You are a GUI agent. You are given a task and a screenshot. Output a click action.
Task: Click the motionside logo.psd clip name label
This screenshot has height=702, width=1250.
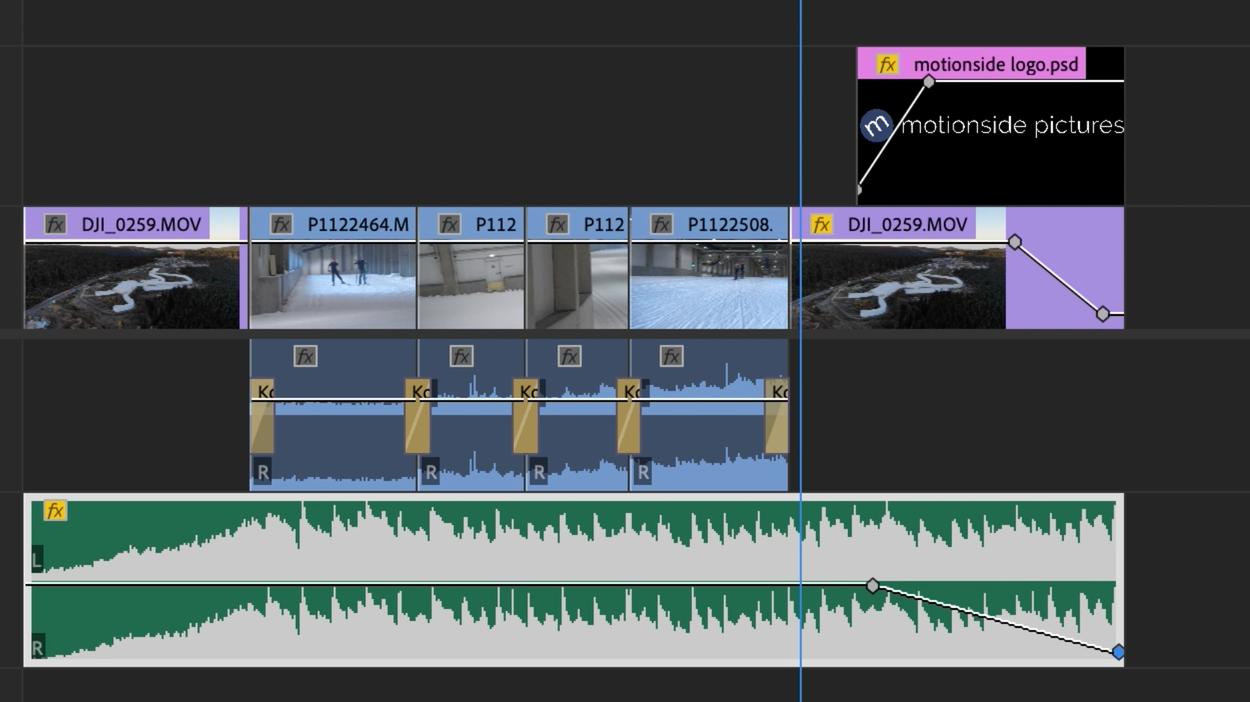pos(995,65)
